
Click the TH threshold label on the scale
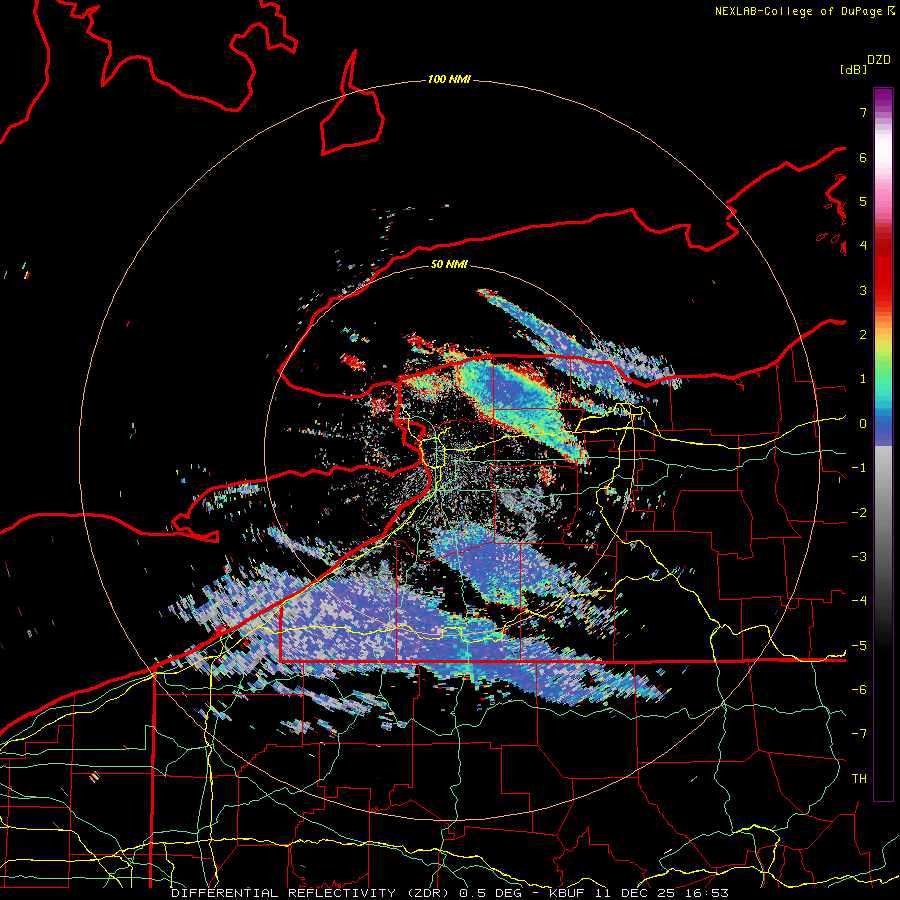coord(859,779)
